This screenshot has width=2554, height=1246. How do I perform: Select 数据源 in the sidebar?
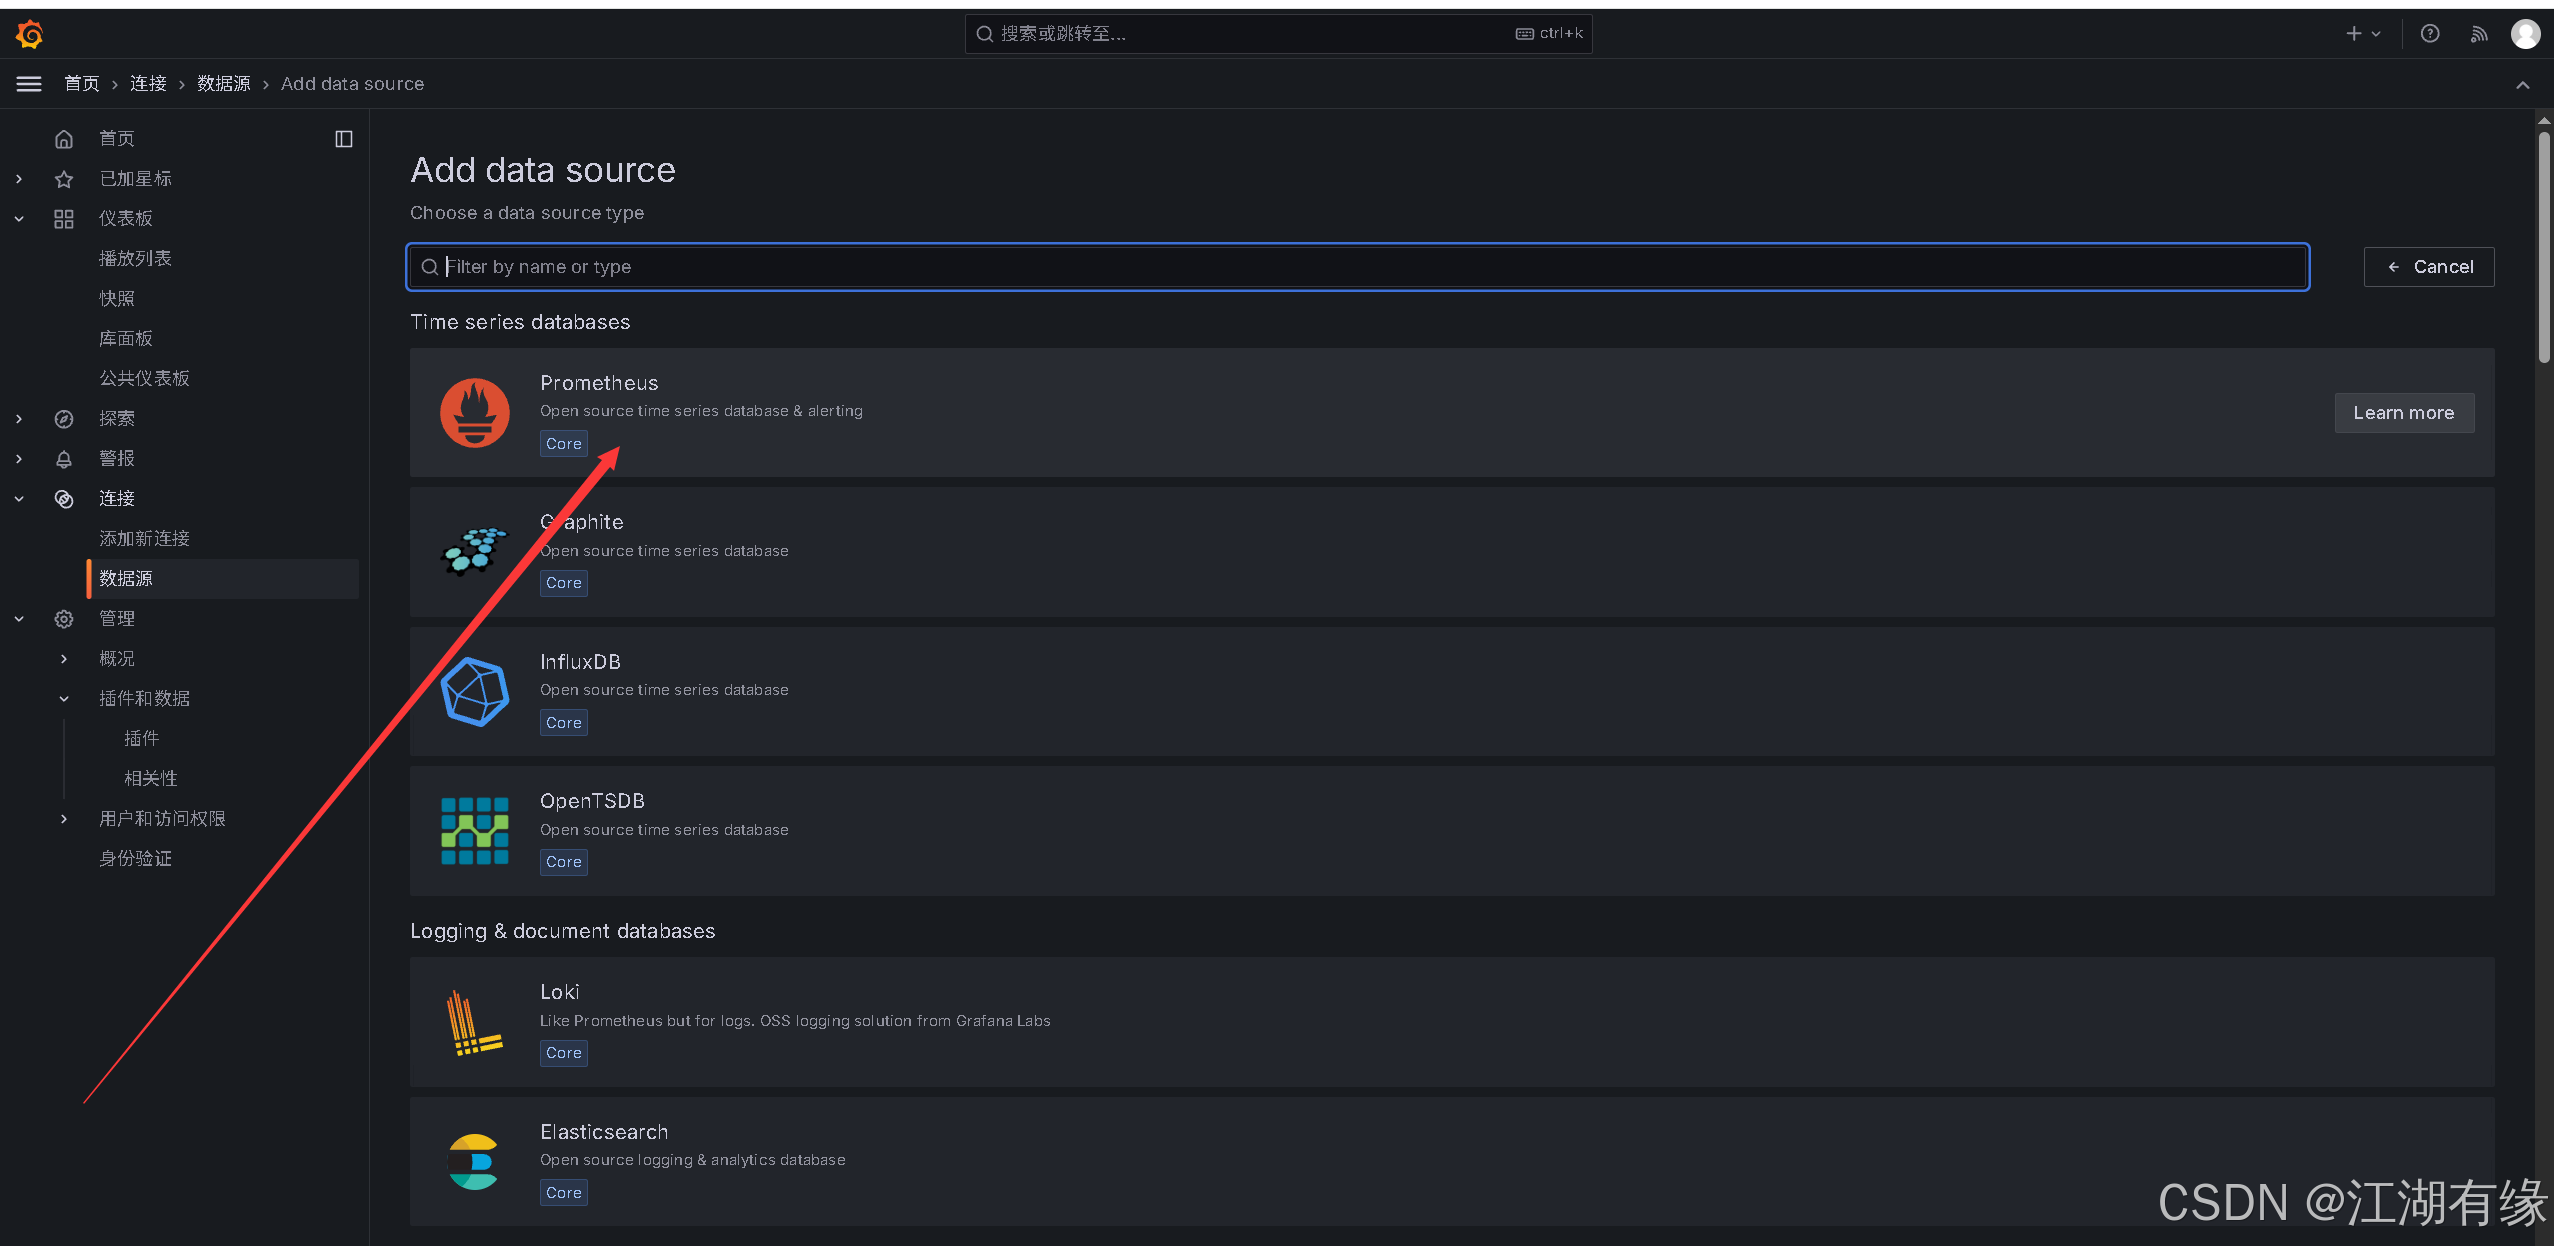tap(223, 579)
